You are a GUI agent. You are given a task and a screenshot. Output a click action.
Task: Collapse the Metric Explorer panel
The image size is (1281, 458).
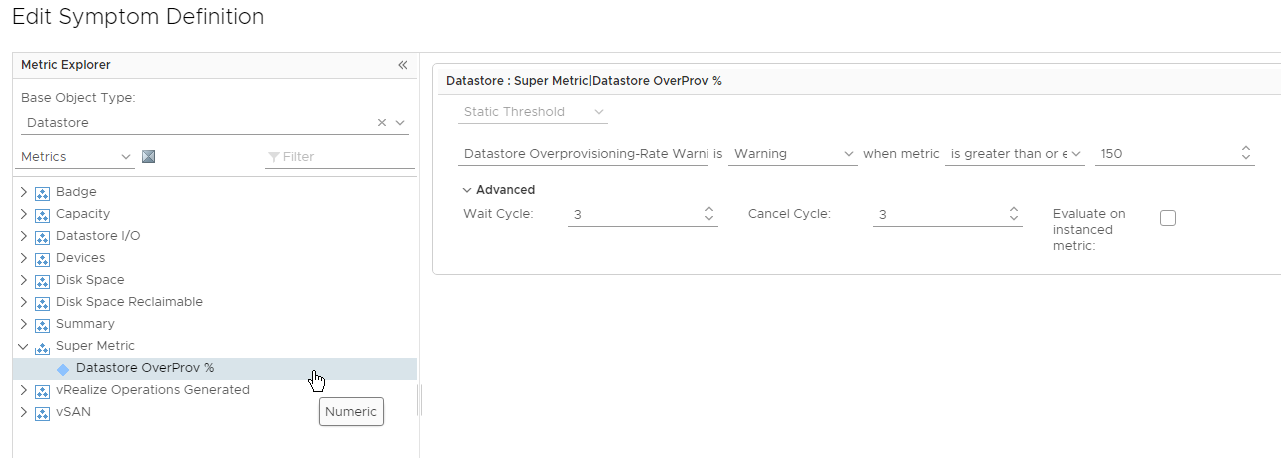pos(402,65)
